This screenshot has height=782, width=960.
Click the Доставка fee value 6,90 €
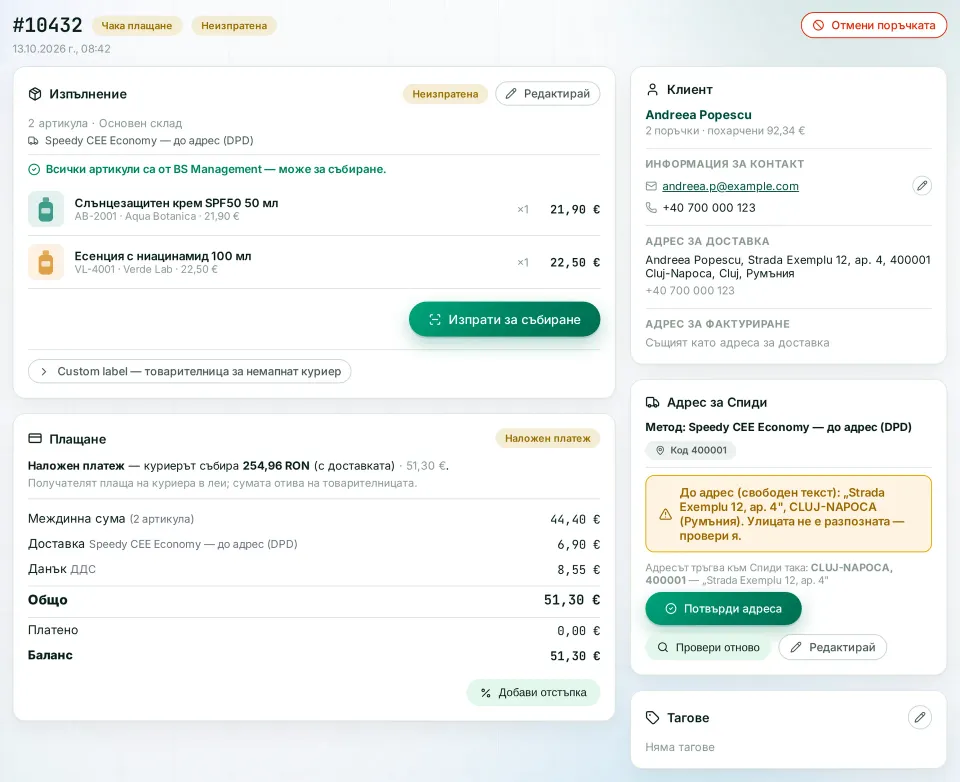coord(579,544)
